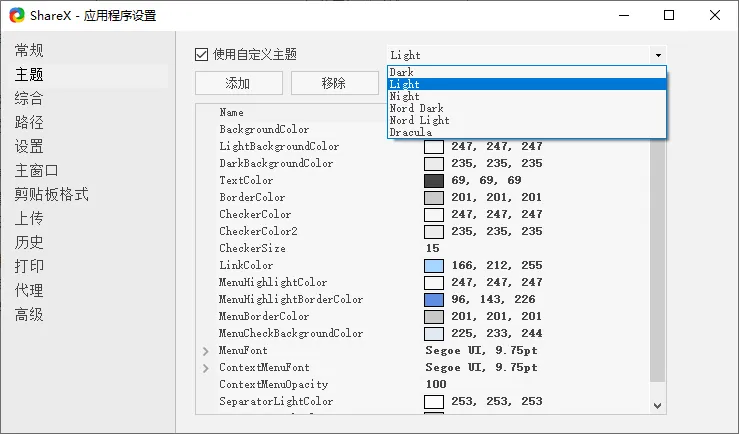The width and height of the screenshot is (739, 434).
Task: Choose the Nord Dark theme option
Action: pyautogui.click(x=527, y=108)
